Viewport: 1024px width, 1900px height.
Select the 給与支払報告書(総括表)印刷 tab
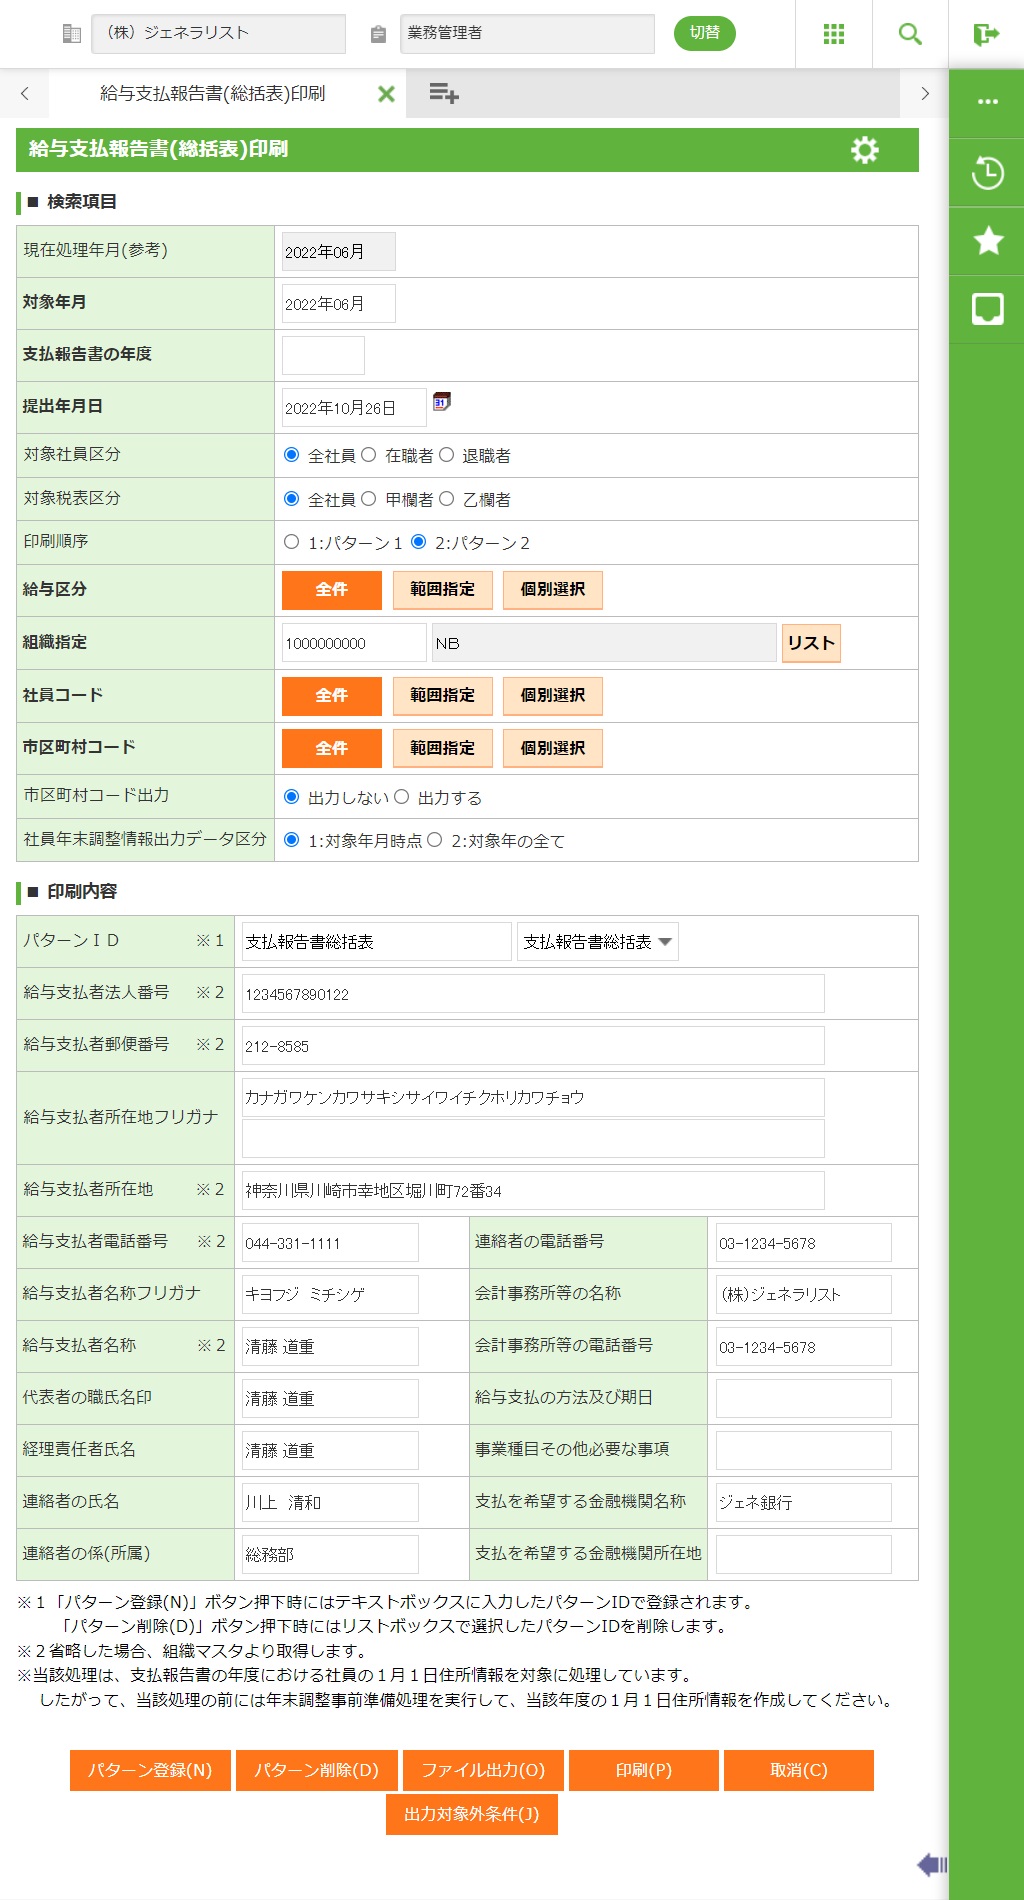coord(212,94)
